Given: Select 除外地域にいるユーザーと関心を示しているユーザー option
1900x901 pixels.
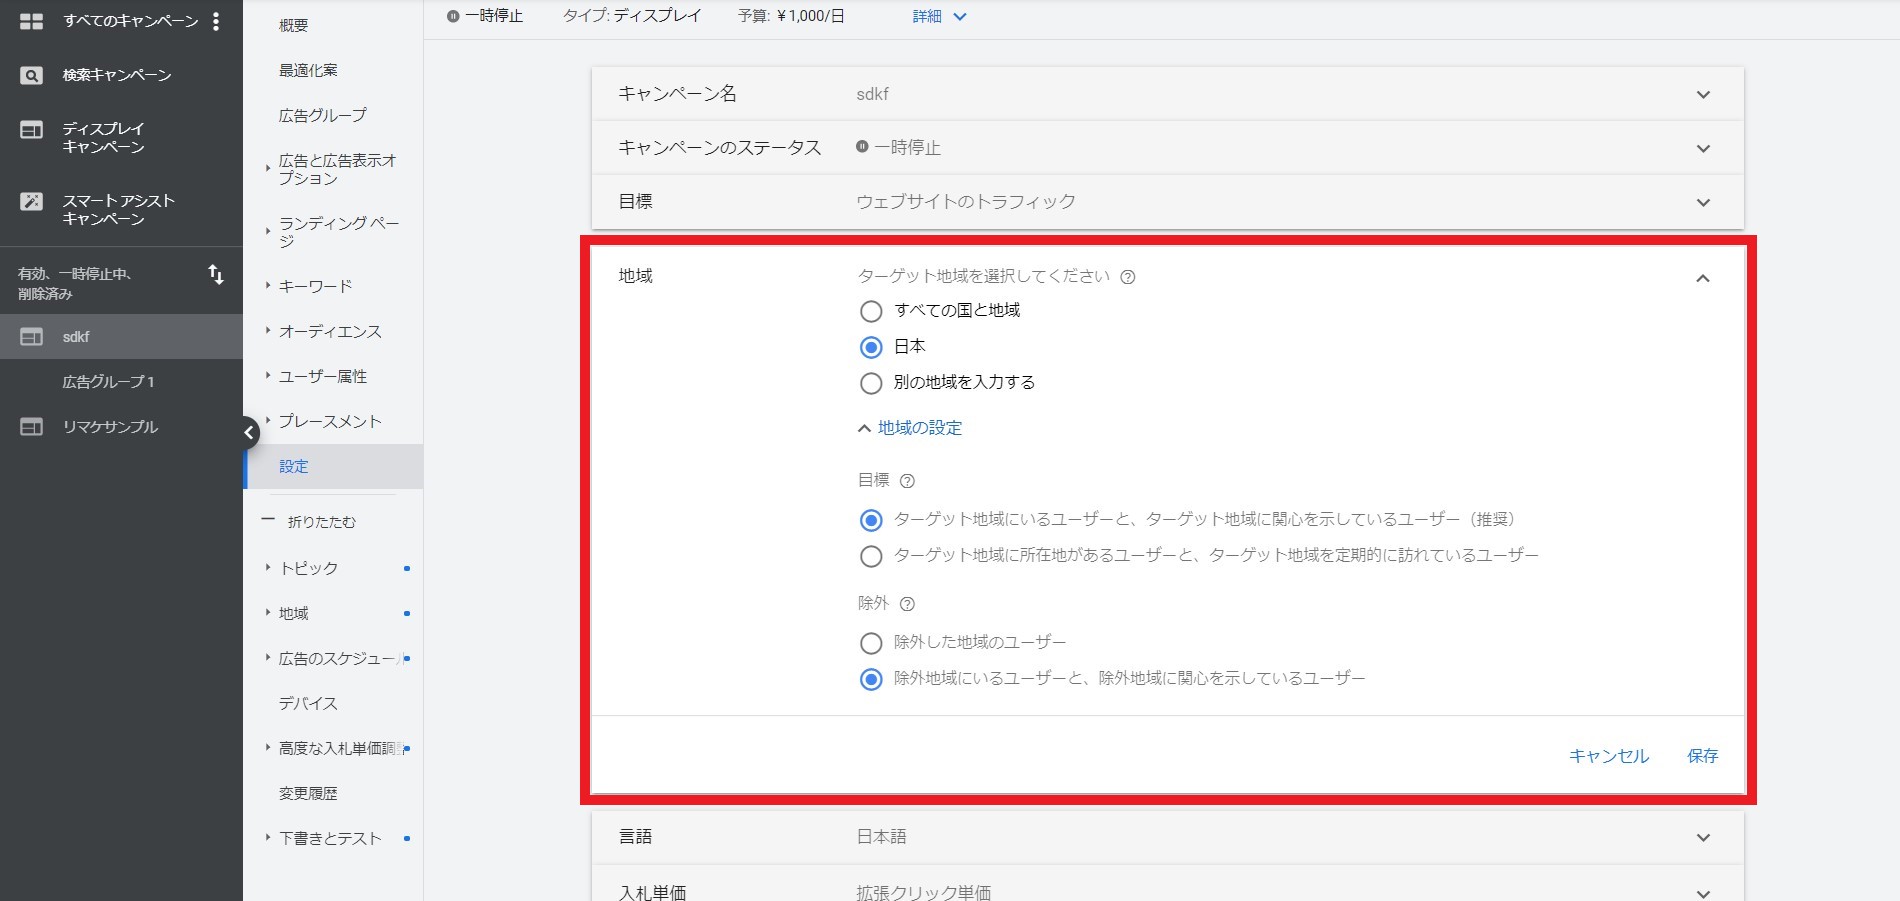Looking at the screenshot, I should point(871,679).
